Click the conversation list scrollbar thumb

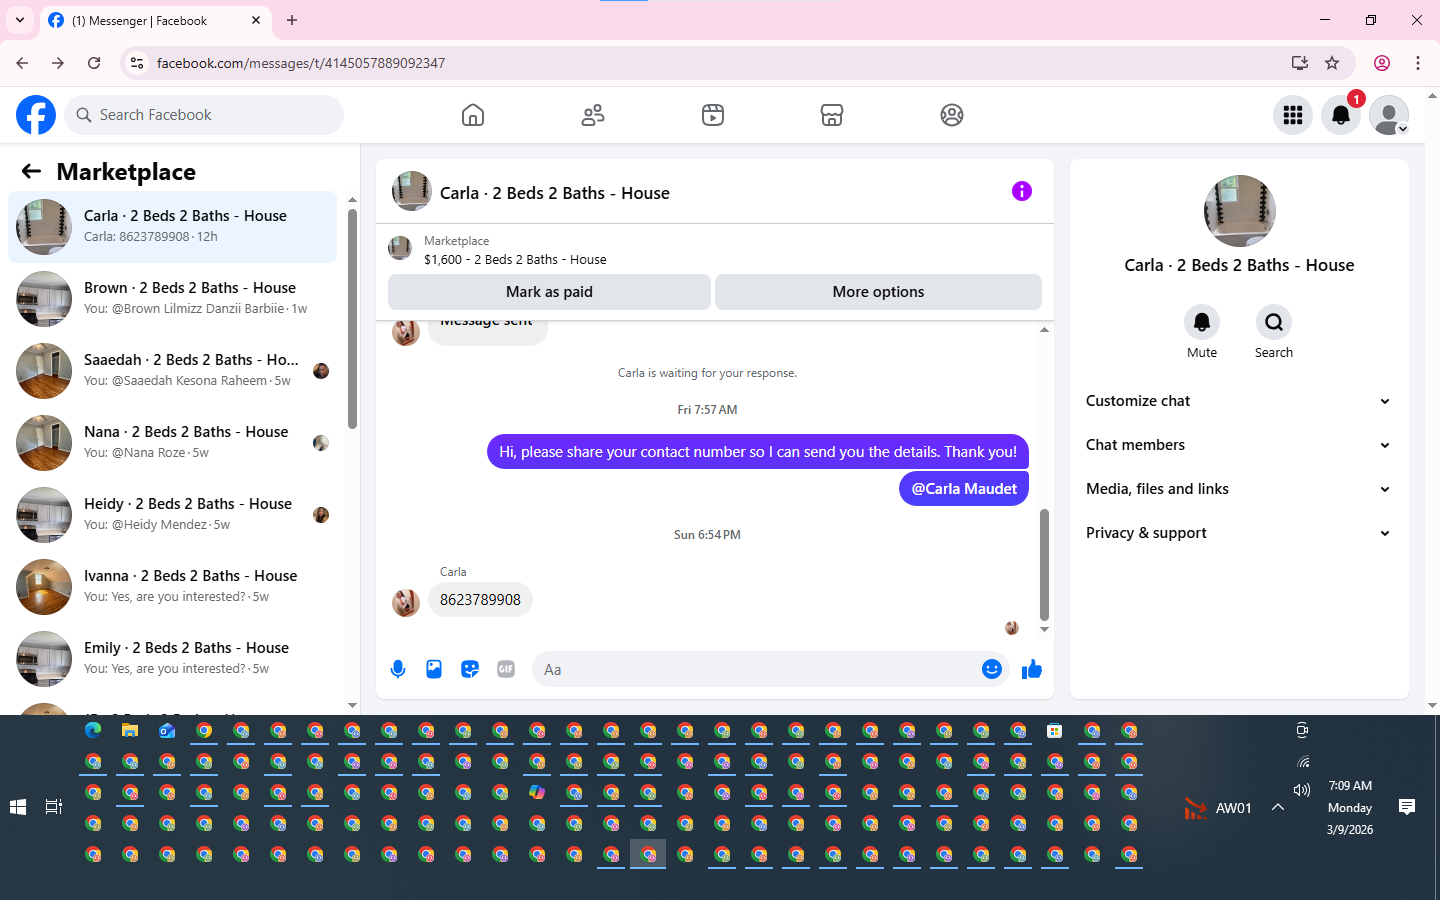[352, 318]
